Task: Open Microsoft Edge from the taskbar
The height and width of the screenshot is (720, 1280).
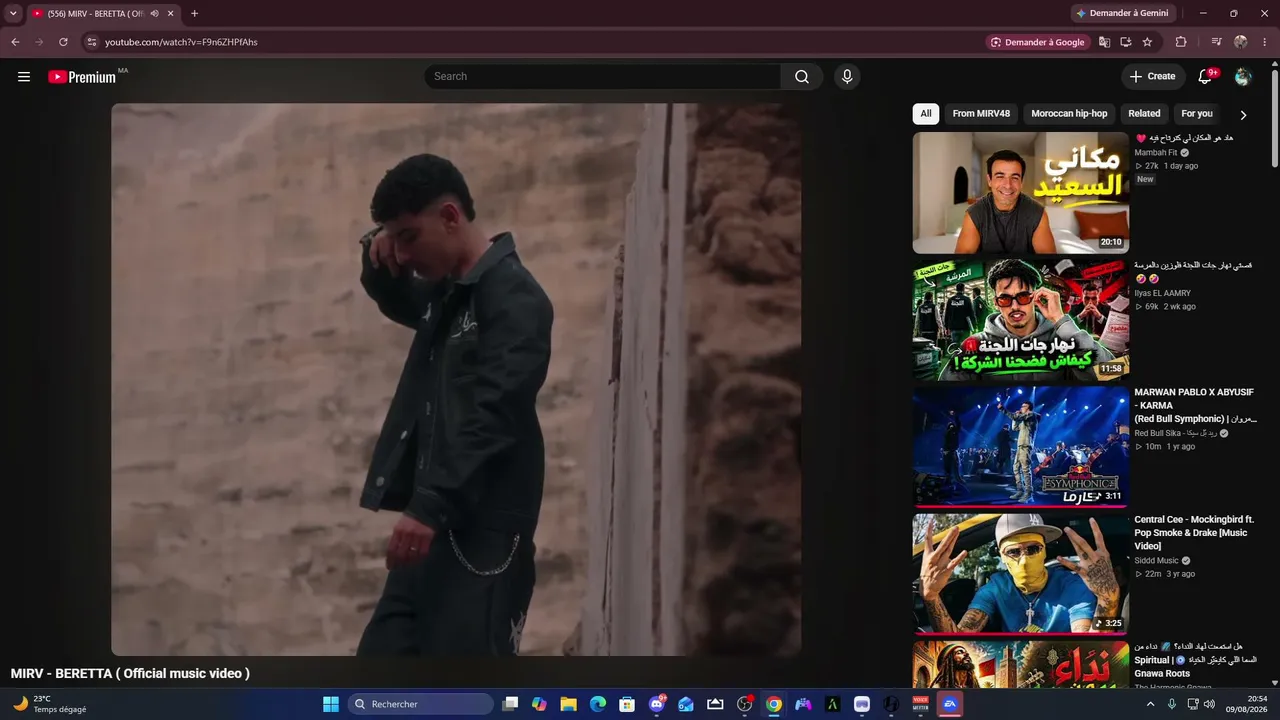Action: (x=598, y=704)
